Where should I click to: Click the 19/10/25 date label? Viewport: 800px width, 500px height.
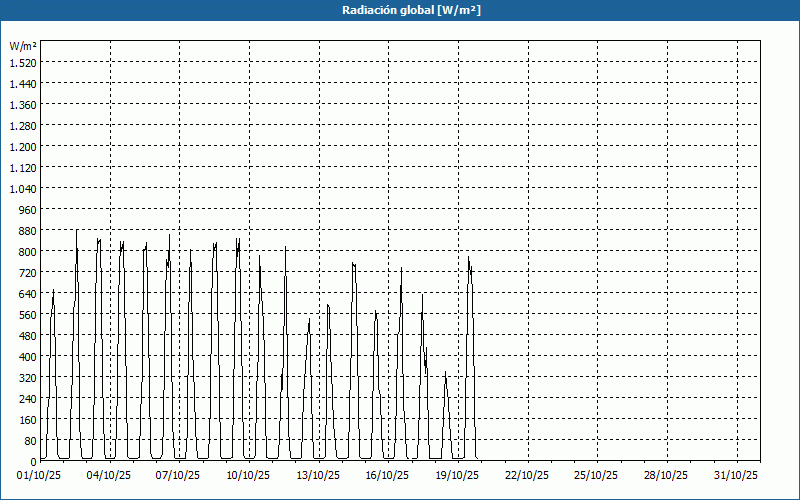(458, 475)
